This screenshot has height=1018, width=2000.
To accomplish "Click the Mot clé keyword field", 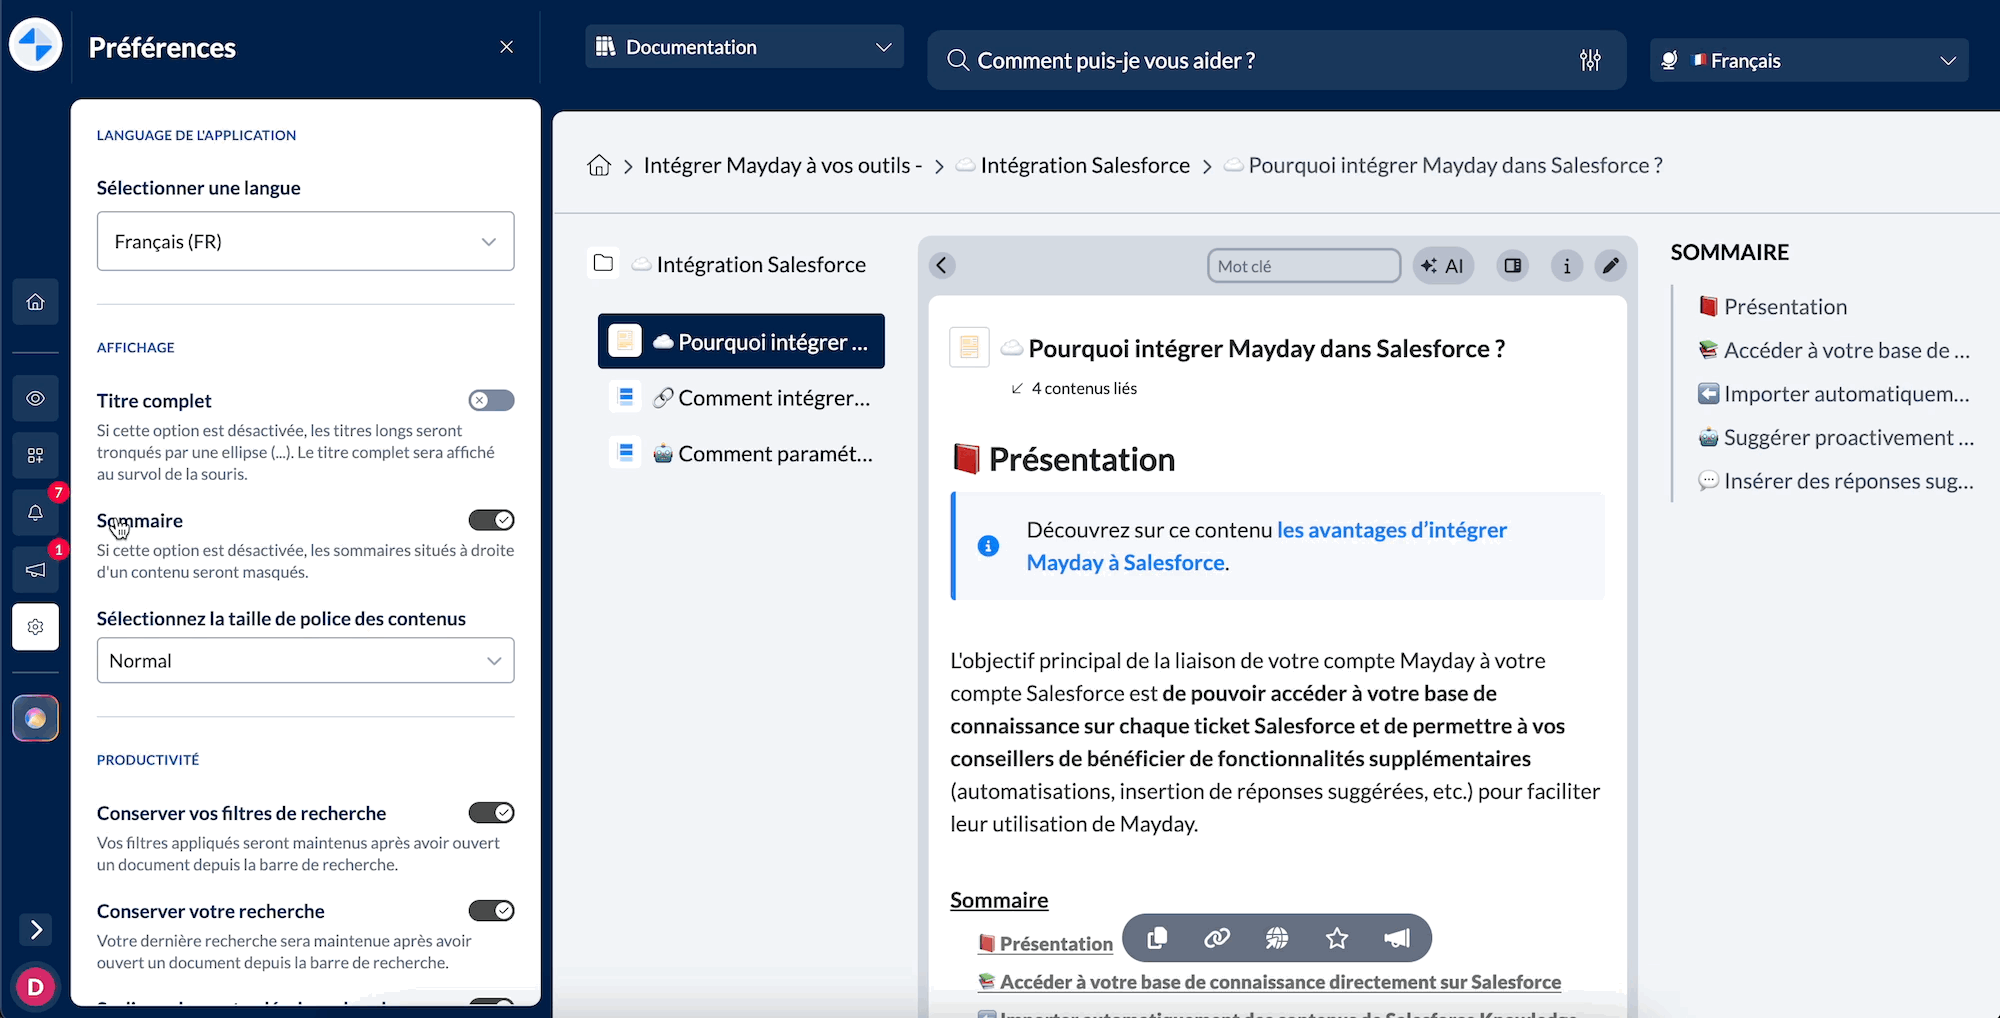I will (1302, 266).
